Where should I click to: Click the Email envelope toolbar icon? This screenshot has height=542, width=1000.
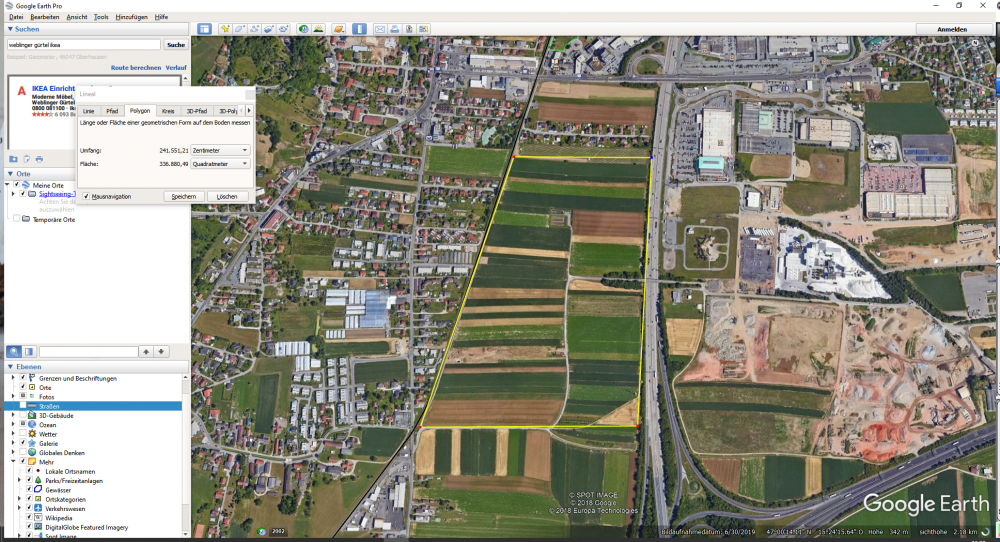(381, 29)
